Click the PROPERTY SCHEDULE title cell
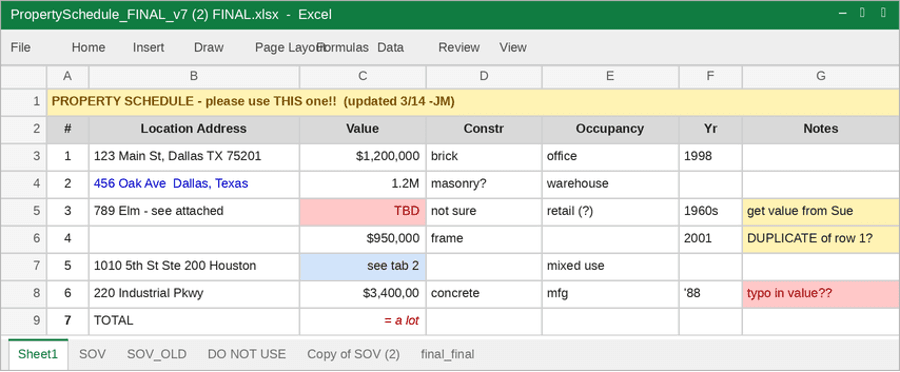The width and height of the screenshot is (900, 372). (473, 102)
